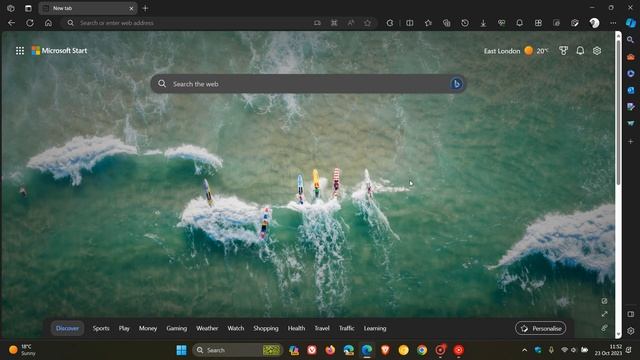The width and height of the screenshot is (640, 360).
Task: Switch to the Travel tab
Action: [x=322, y=328]
